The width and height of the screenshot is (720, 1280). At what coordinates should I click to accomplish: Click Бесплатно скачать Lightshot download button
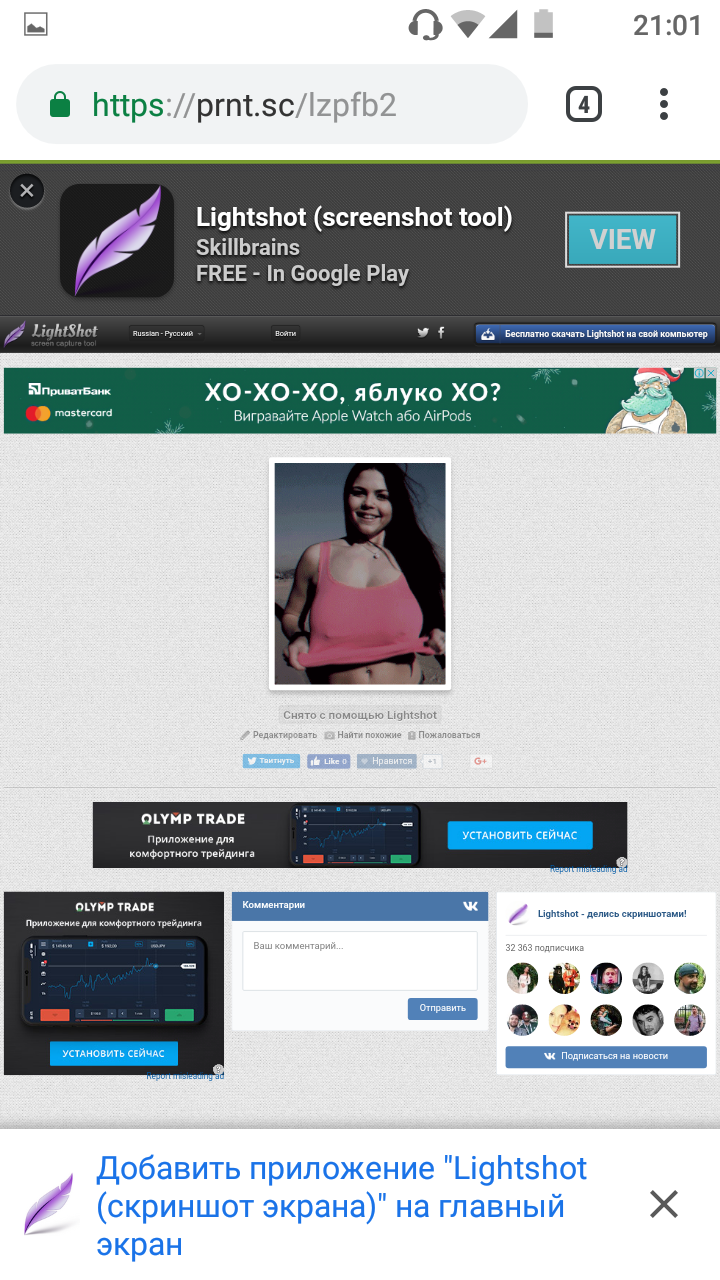[595, 334]
